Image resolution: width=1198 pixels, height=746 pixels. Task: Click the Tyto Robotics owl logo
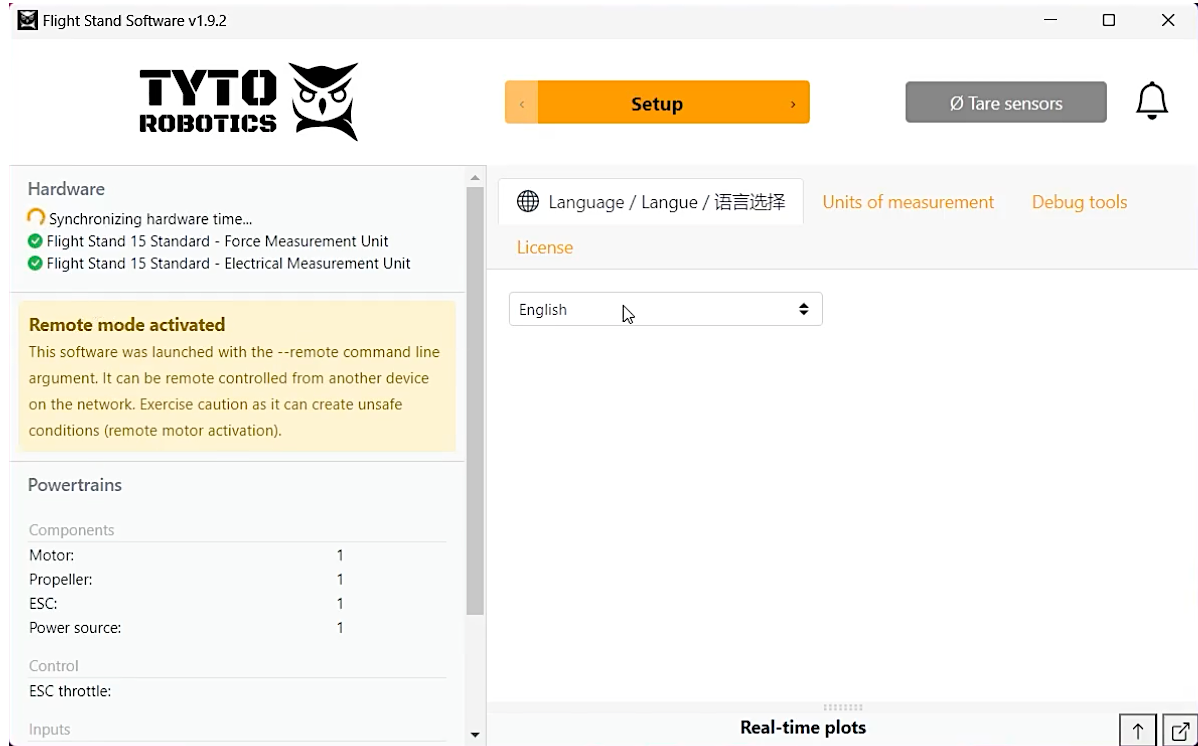tap(323, 101)
